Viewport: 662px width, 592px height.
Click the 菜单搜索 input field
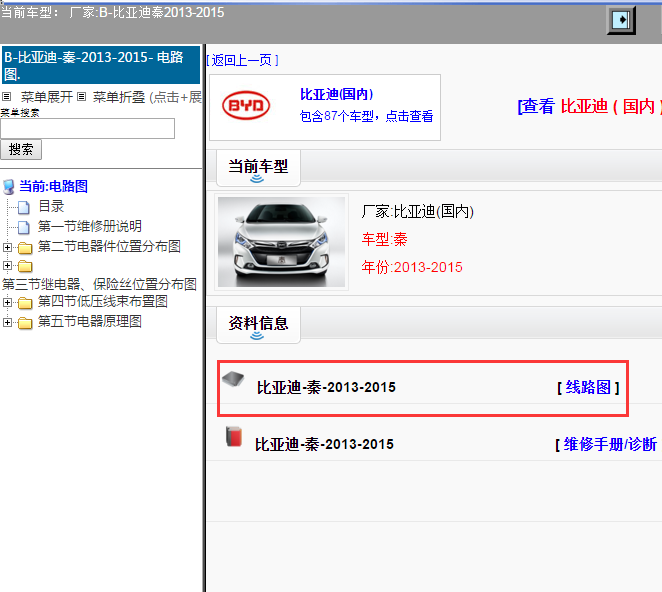pos(87,128)
